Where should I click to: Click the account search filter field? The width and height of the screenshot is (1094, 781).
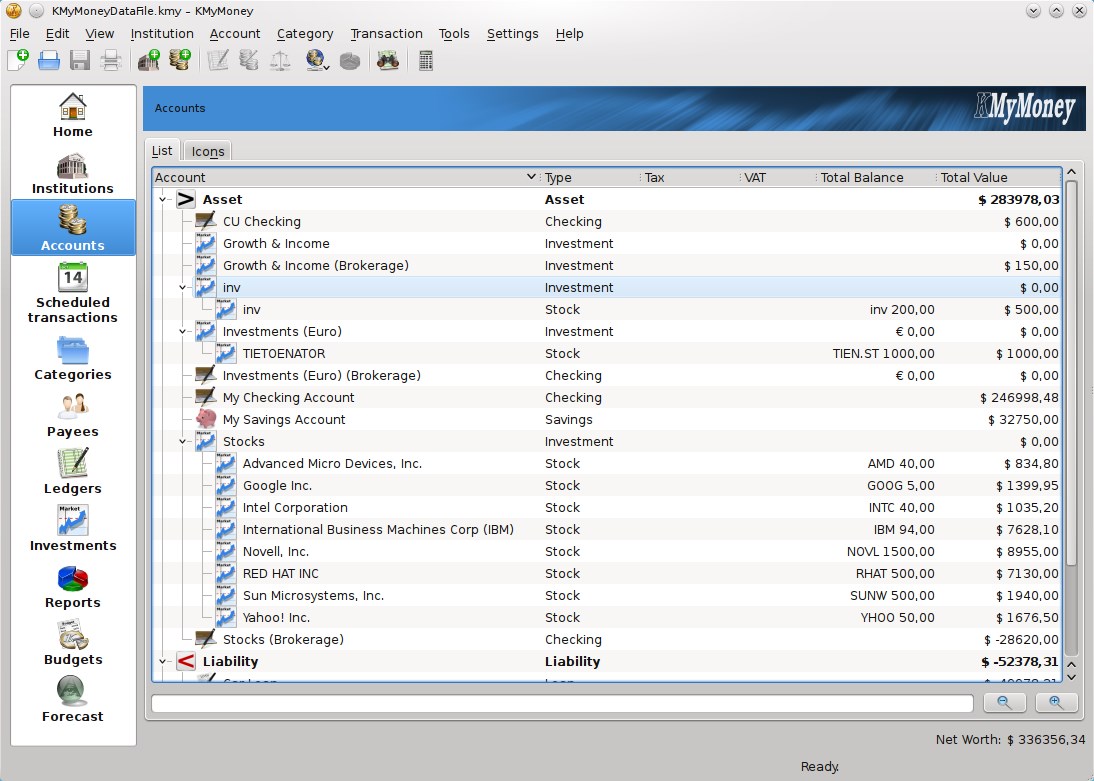point(562,704)
